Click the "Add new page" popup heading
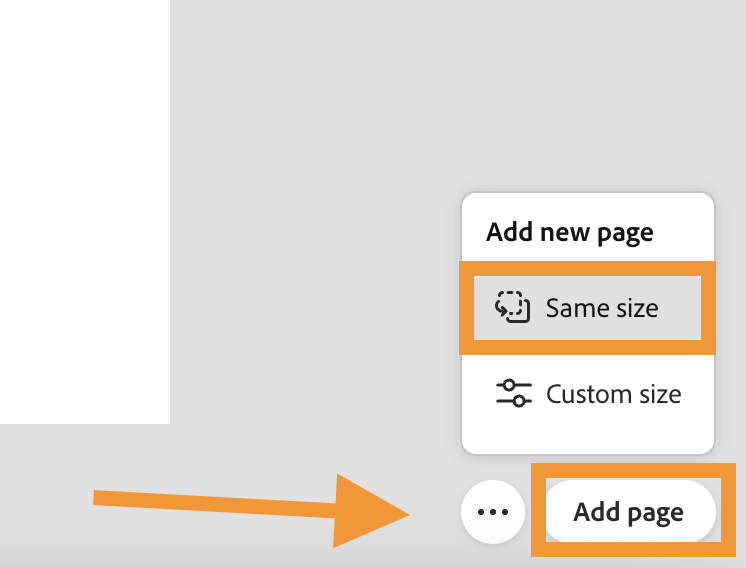746x568 pixels. point(569,233)
